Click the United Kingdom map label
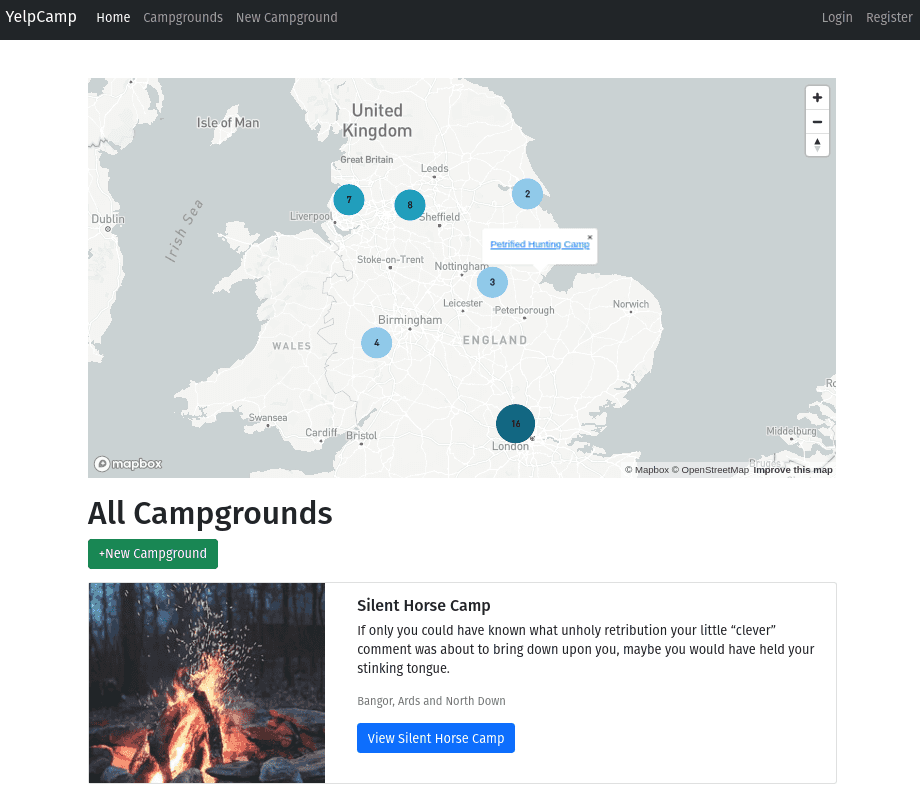This screenshot has width=920, height=793. pos(377,120)
